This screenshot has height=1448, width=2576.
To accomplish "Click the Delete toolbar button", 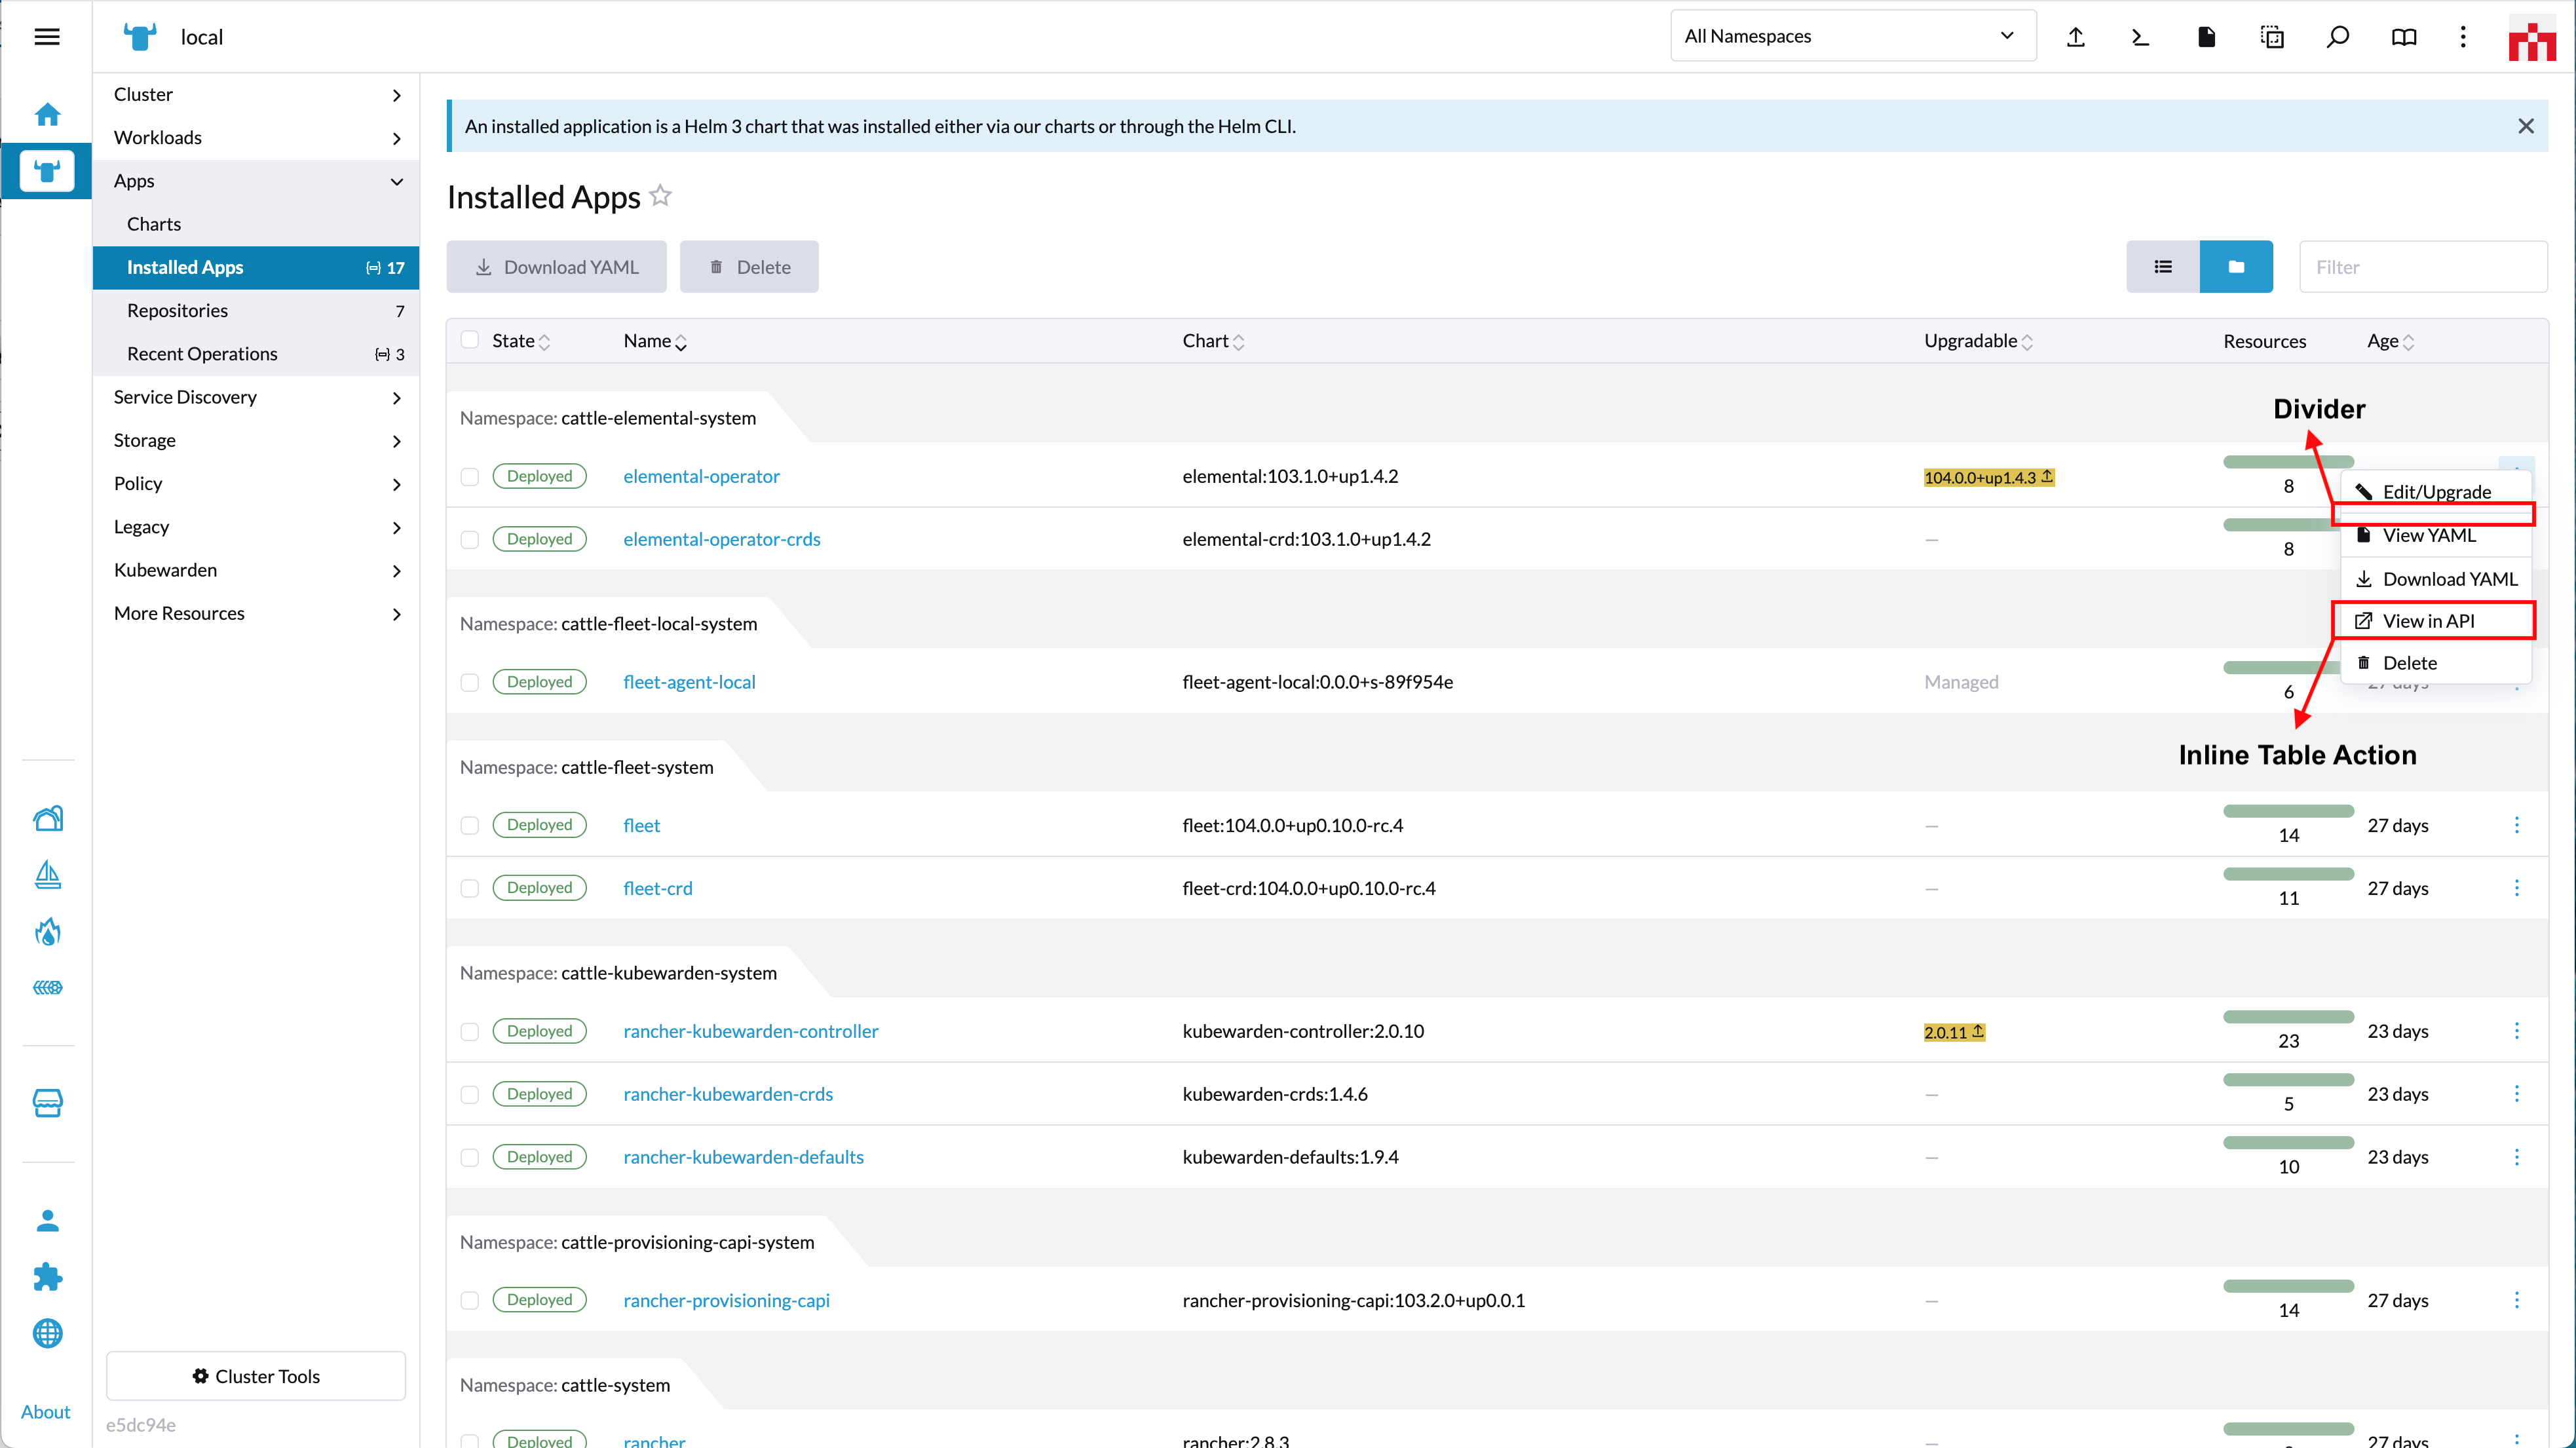I will click(749, 267).
